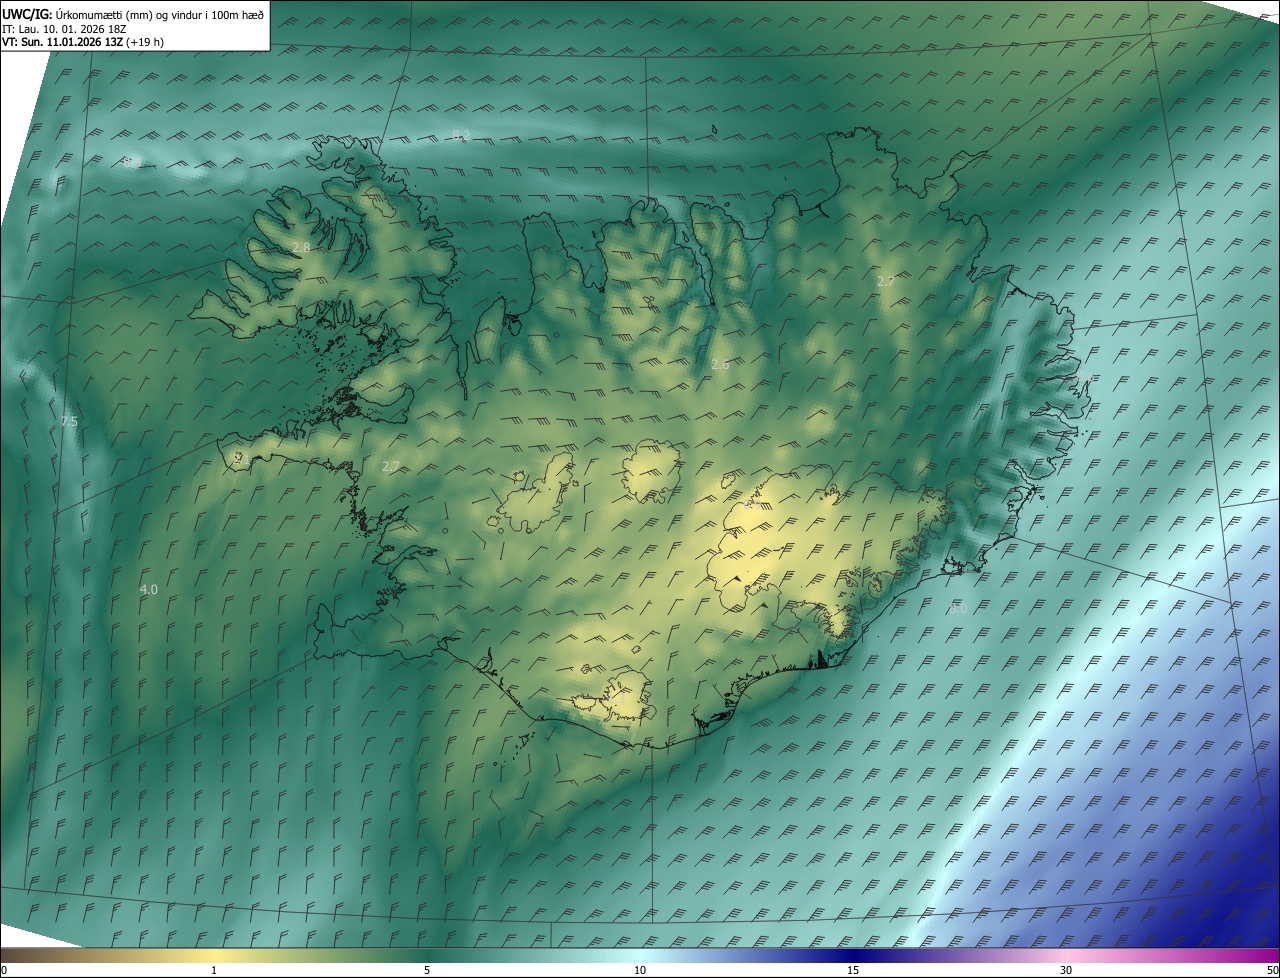Click the 2.6 value in north-central Iceland
The image size is (1280, 978).
click(720, 365)
